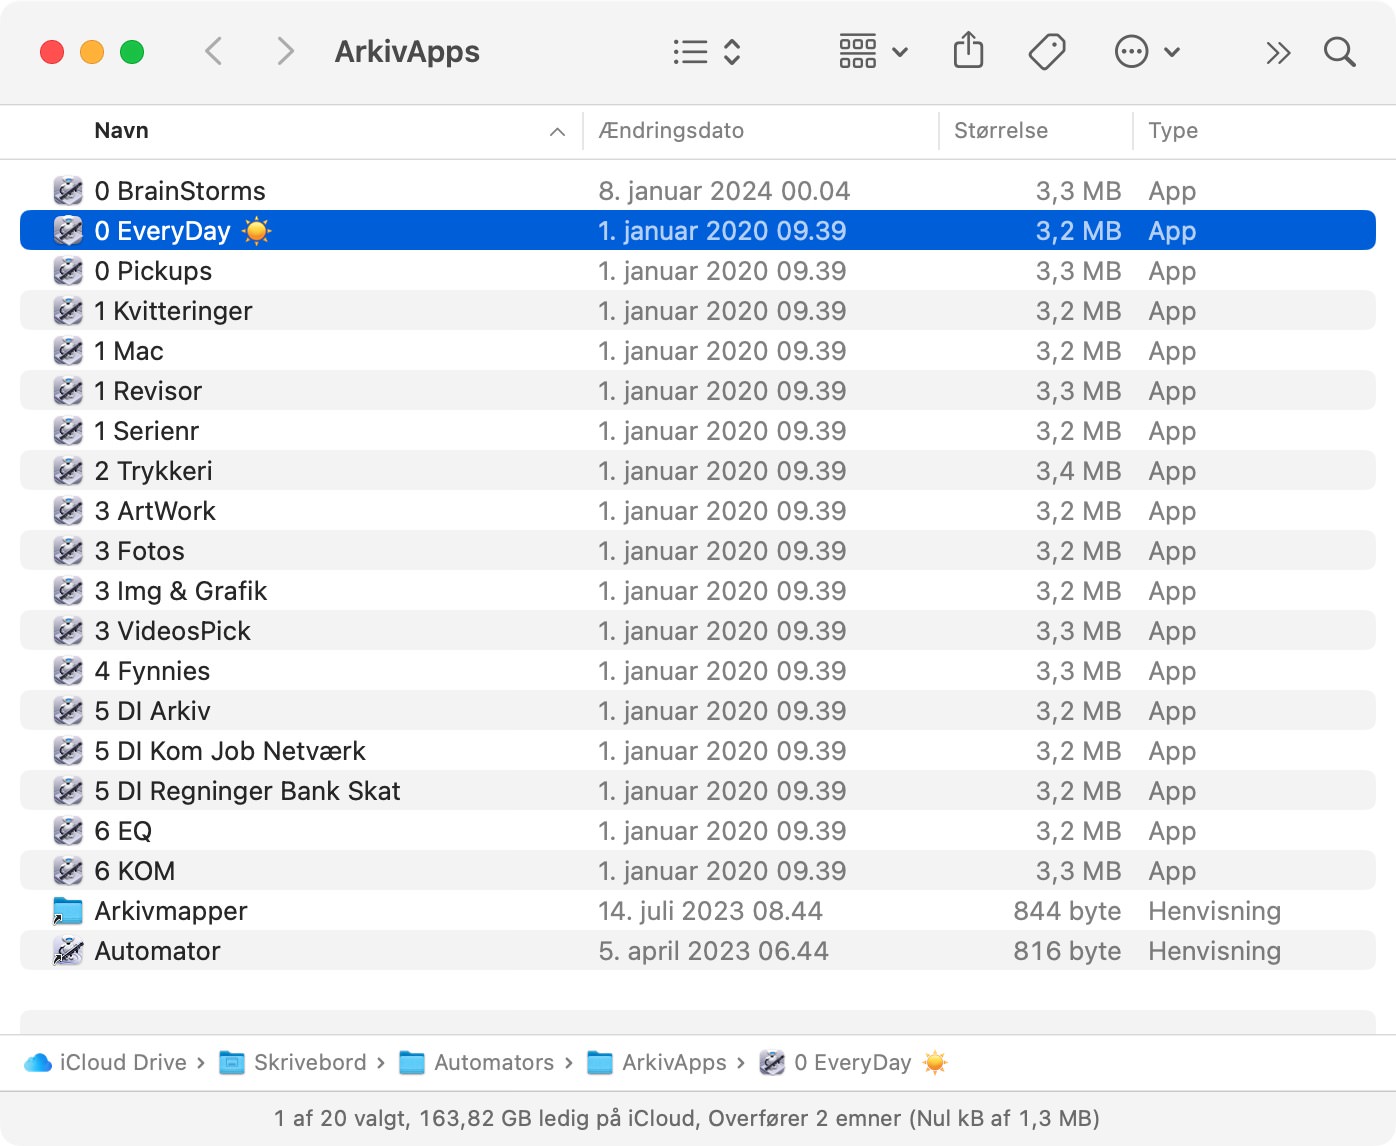
Task: Sort by the Navn column header
Action: coord(121,131)
